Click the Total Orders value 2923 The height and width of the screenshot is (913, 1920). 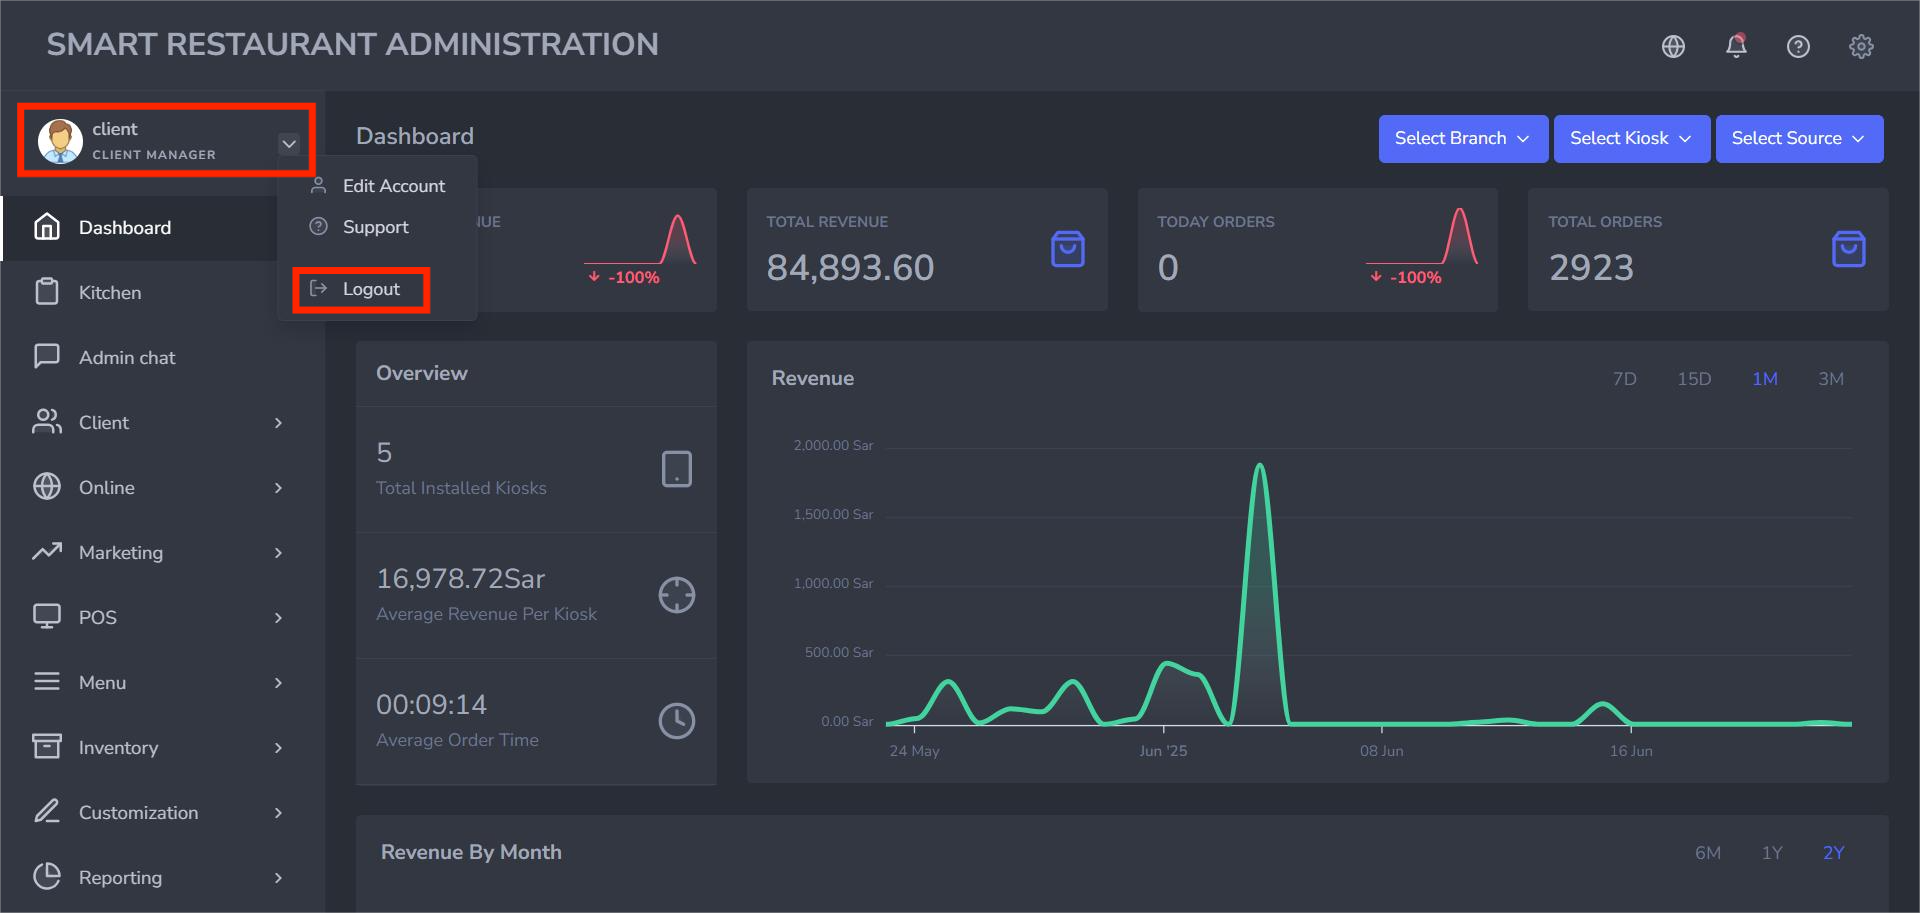pyautogui.click(x=1591, y=267)
